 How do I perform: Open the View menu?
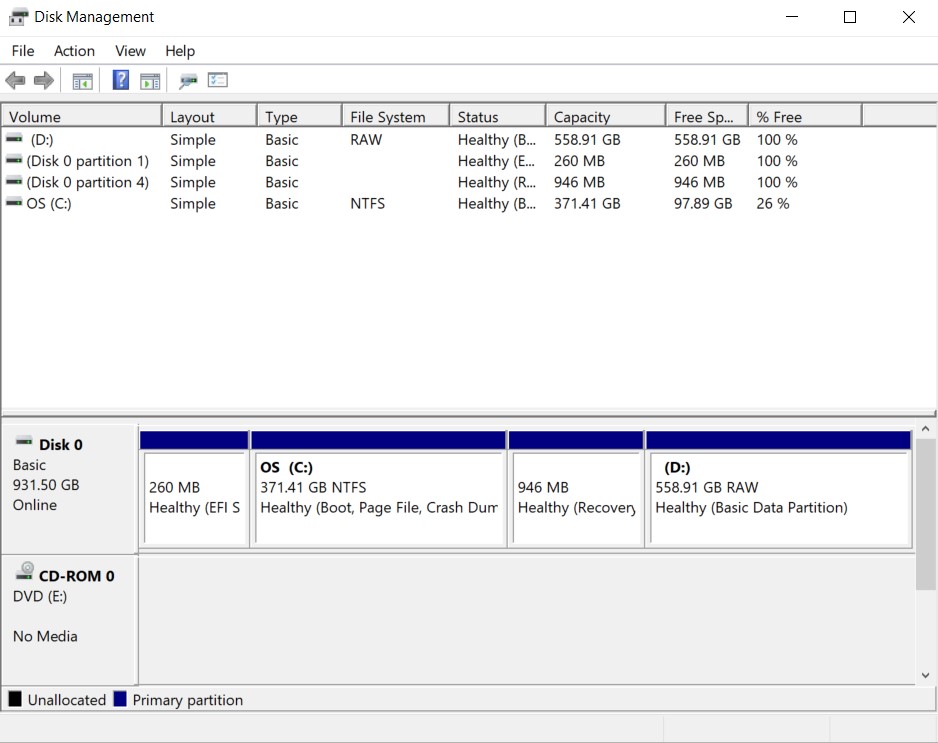click(130, 51)
